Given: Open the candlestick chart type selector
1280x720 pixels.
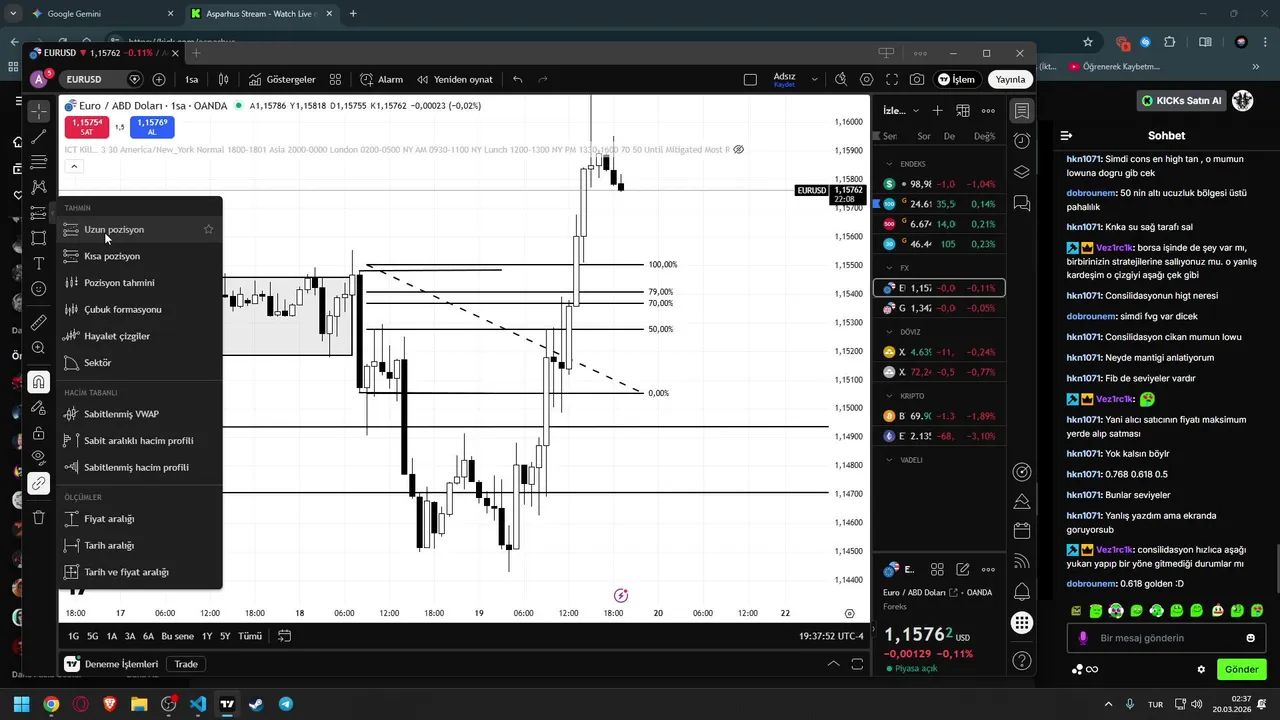Looking at the screenshot, I should pyautogui.click(x=224, y=79).
